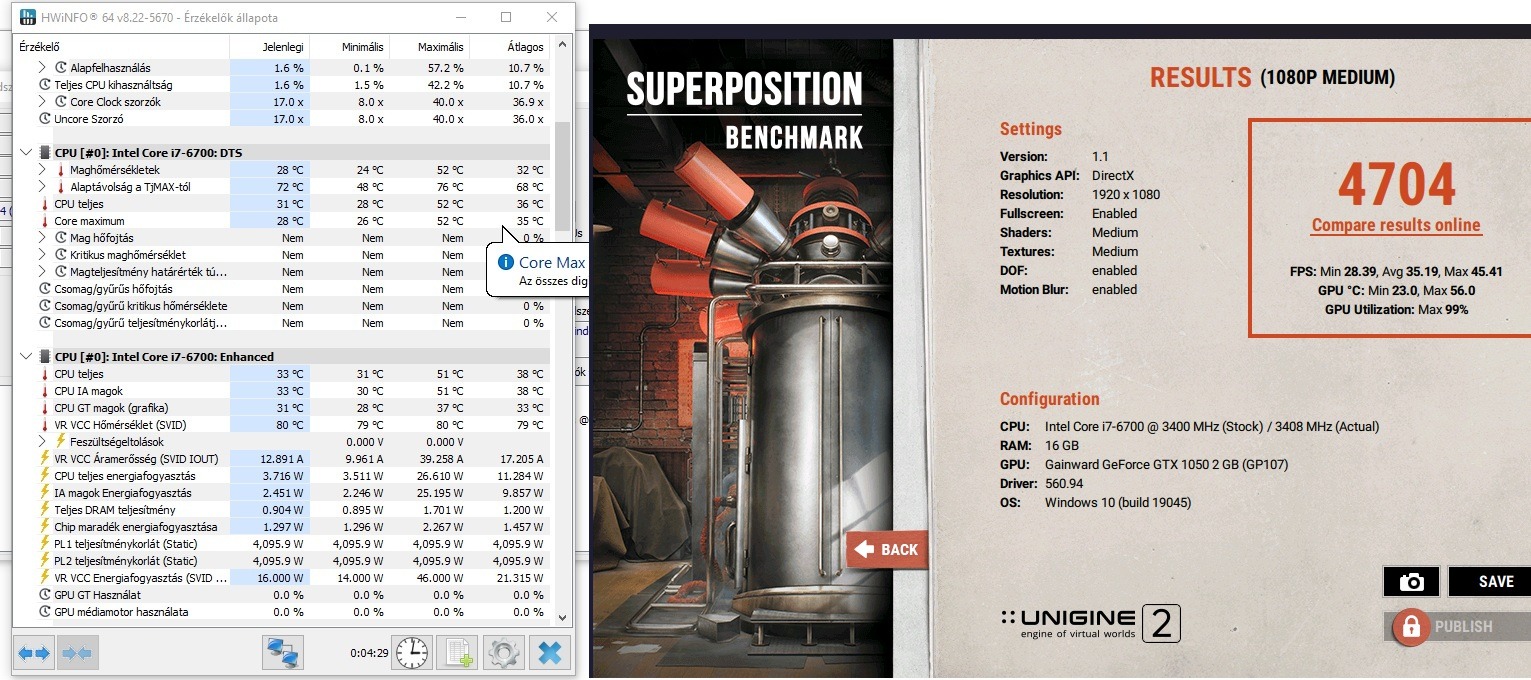Screen dimensions: 1531x680
Task: Select CPU teljes energiafogyasztás row
Action: pyautogui.click(x=283, y=476)
